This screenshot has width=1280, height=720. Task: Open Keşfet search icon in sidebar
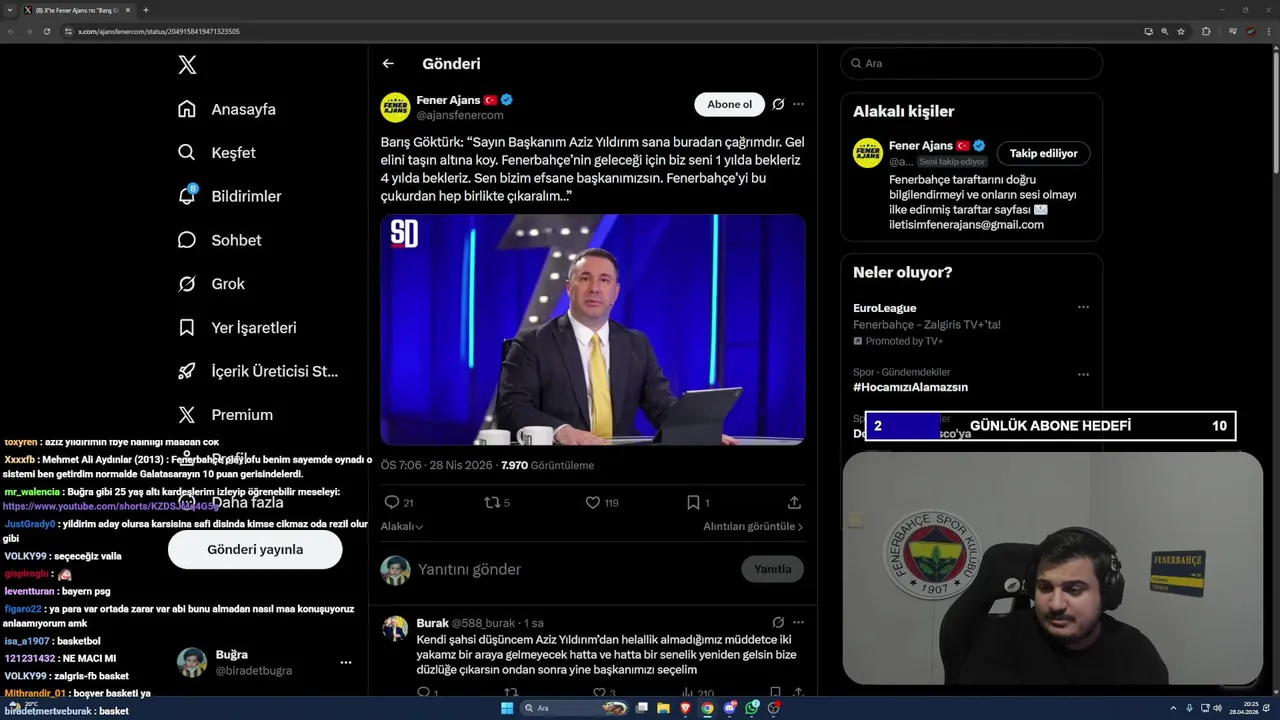point(187,153)
